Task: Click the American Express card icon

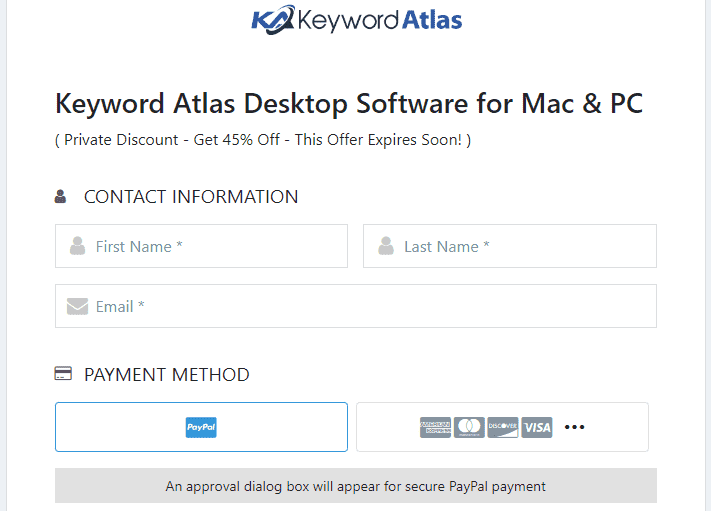Action: 435,427
